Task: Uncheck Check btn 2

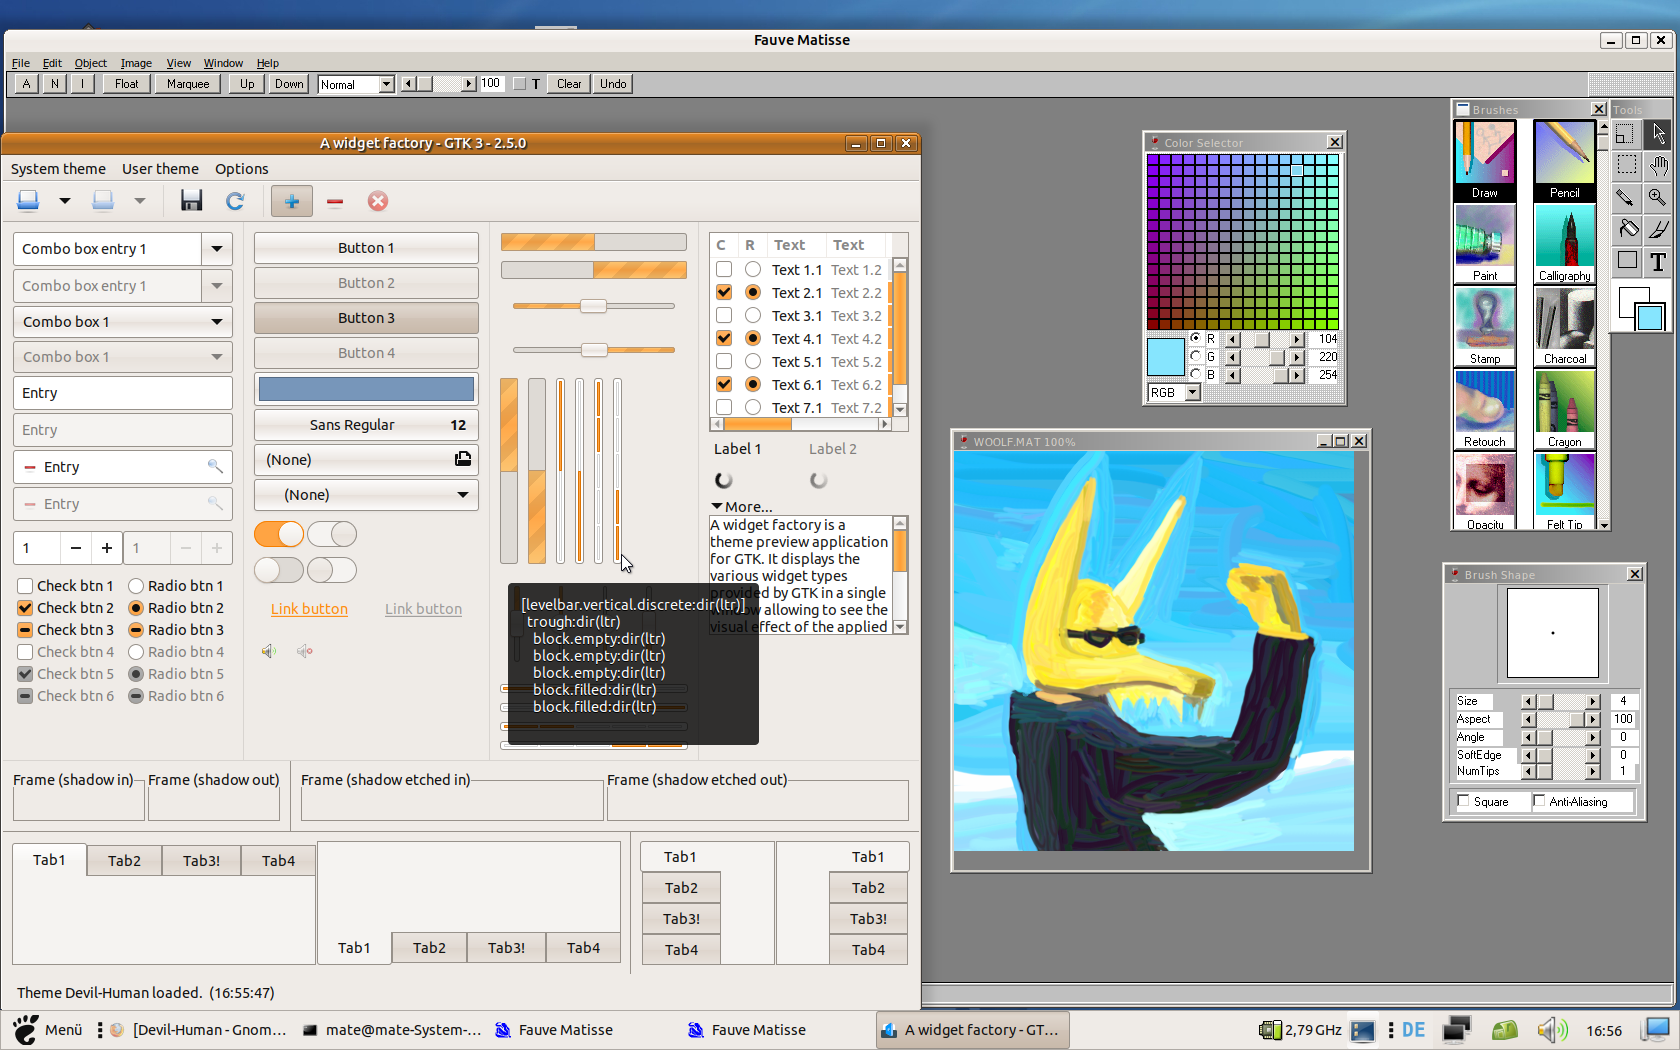Action: [25, 608]
